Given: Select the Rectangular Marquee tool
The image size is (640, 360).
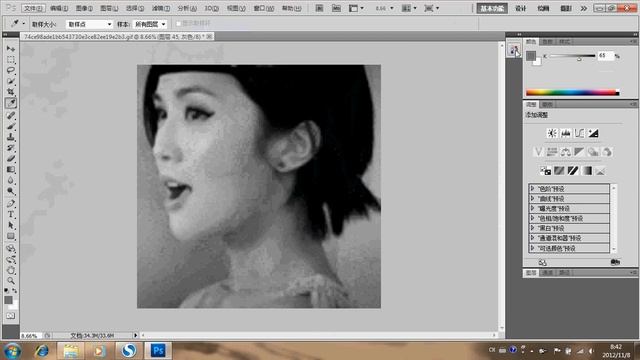Looking at the screenshot, I should tap(11, 60).
